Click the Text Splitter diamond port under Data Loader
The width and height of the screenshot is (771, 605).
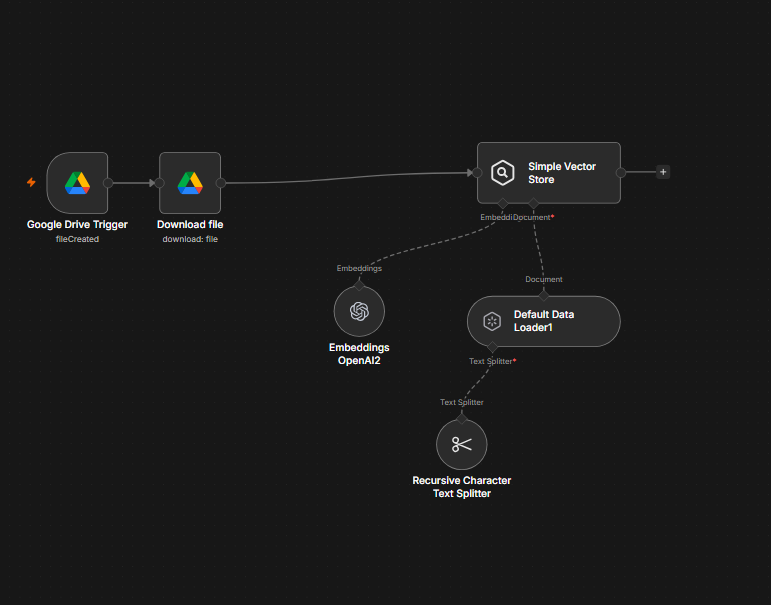coord(492,347)
